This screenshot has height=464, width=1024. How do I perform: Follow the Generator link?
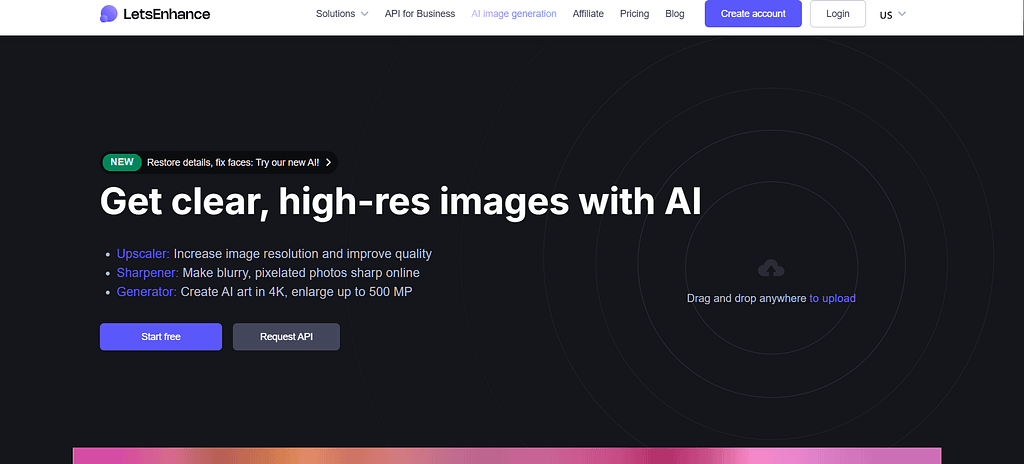pos(147,291)
